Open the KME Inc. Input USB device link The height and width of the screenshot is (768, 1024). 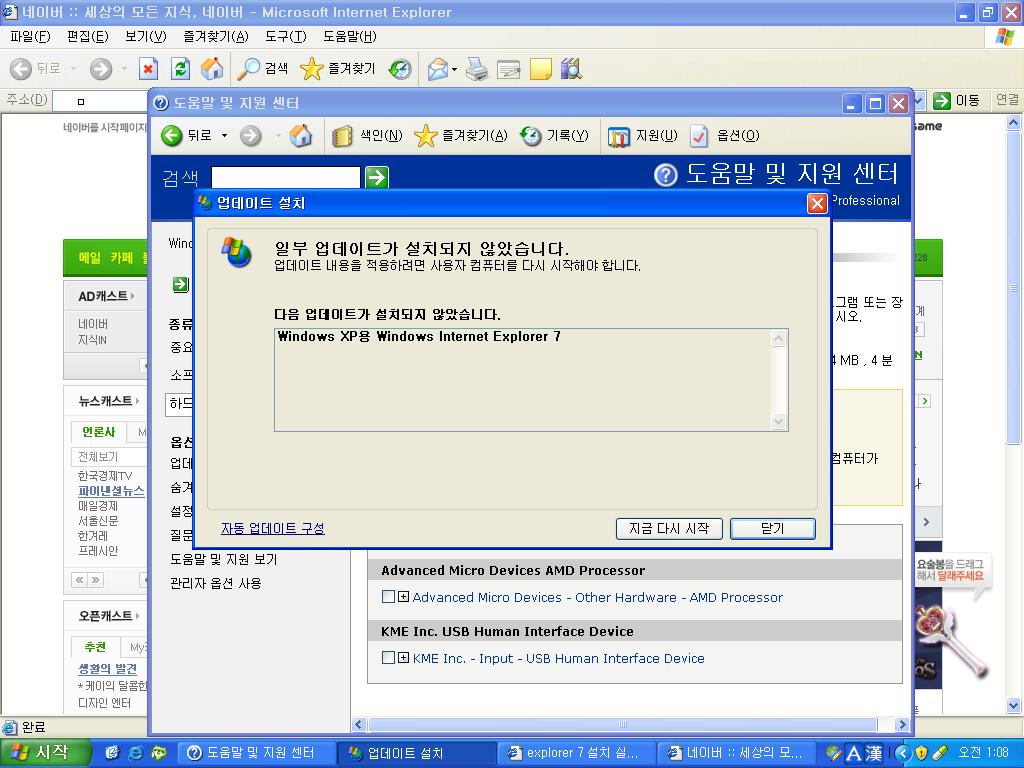coord(558,658)
